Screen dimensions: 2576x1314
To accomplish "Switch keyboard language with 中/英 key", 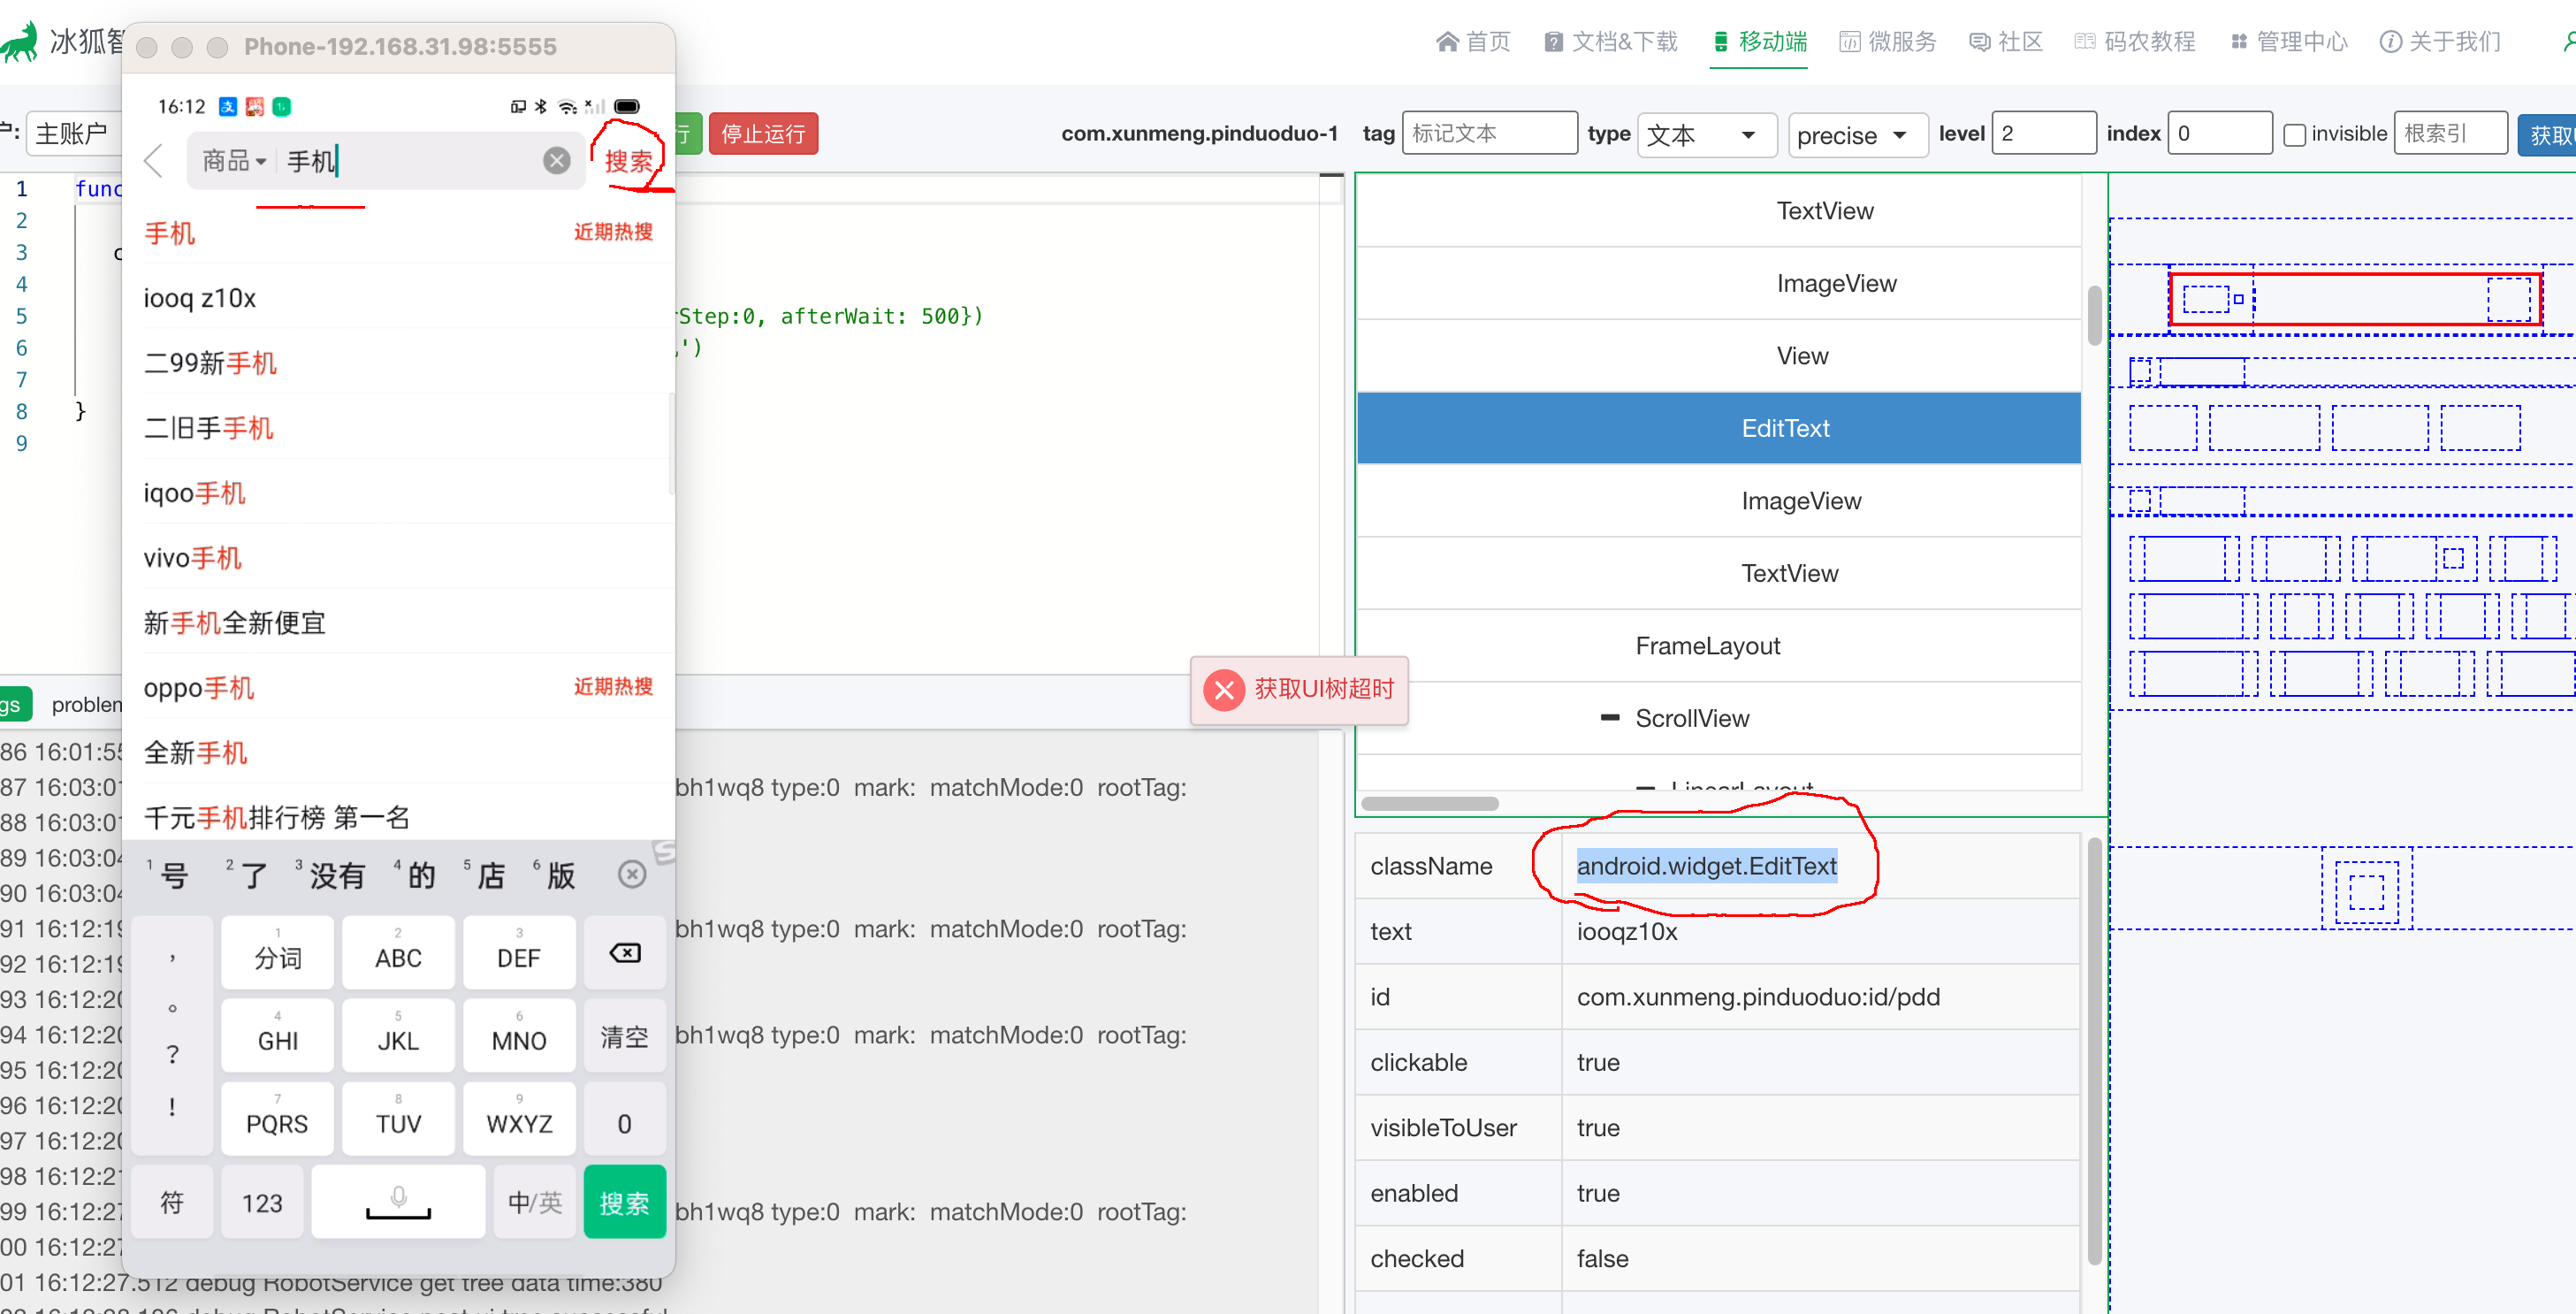I will [x=535, y=1203].
